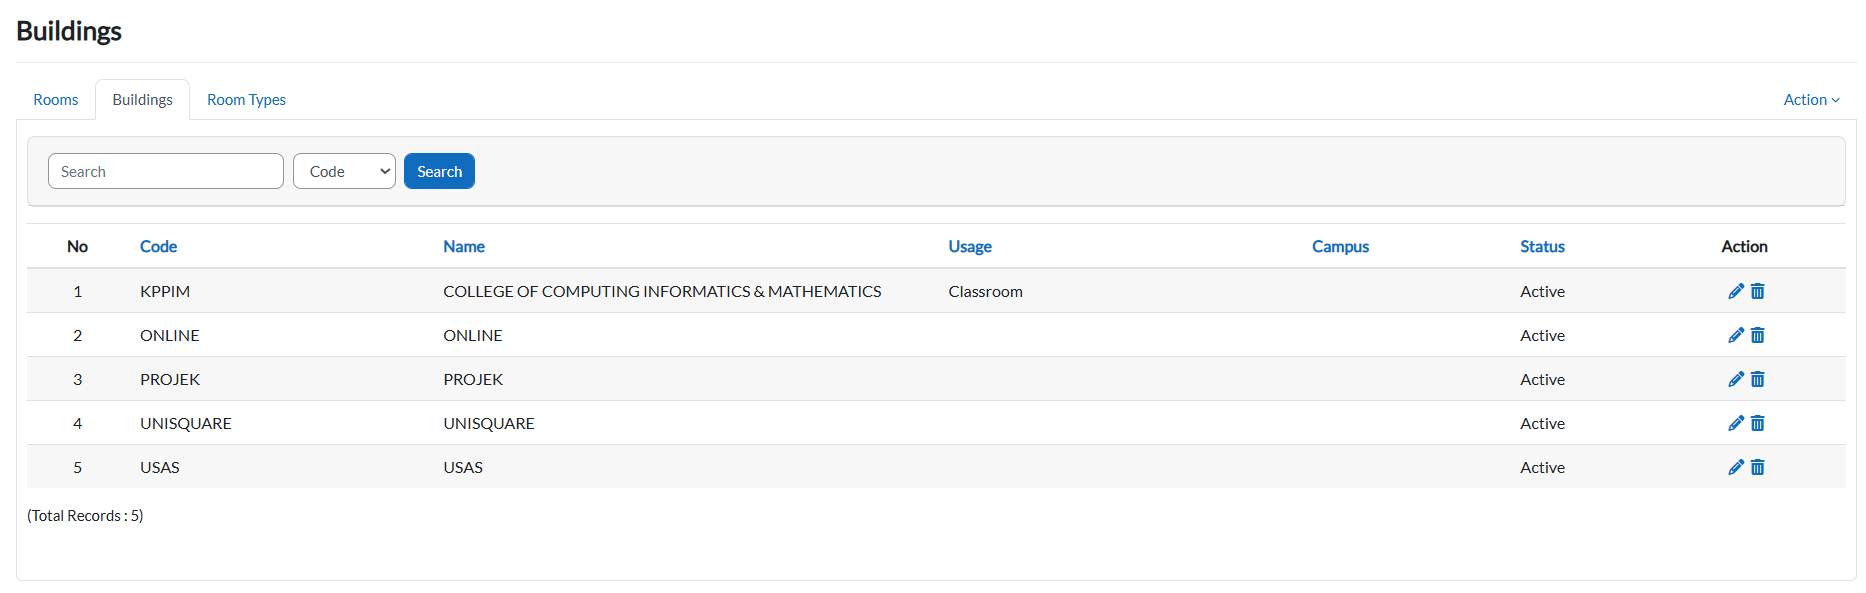Sort table by Code column
1866x593 pixels.
(158, 246)
